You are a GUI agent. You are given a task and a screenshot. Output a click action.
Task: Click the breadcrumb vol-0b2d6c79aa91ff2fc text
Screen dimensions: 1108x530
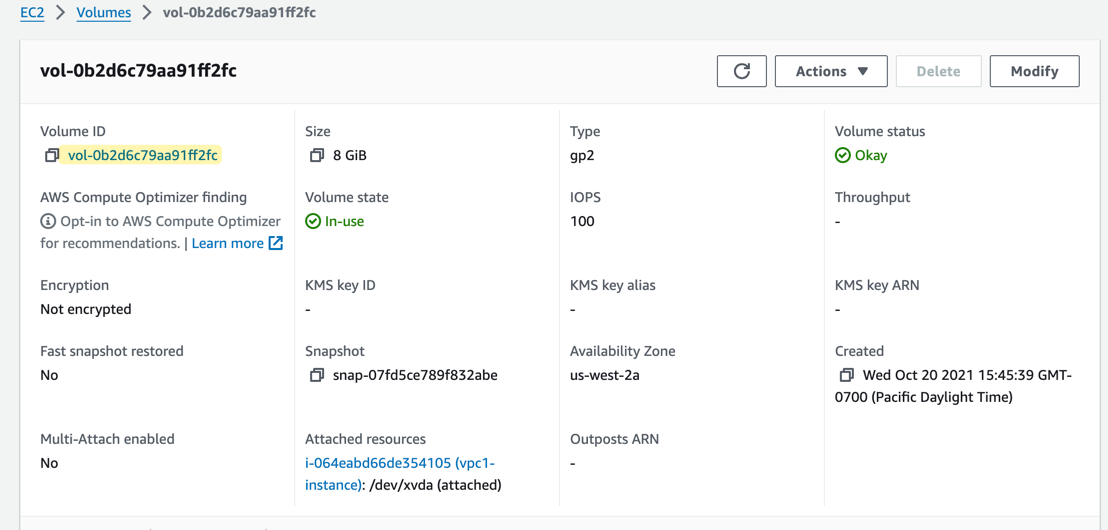(x=239, y=13)
